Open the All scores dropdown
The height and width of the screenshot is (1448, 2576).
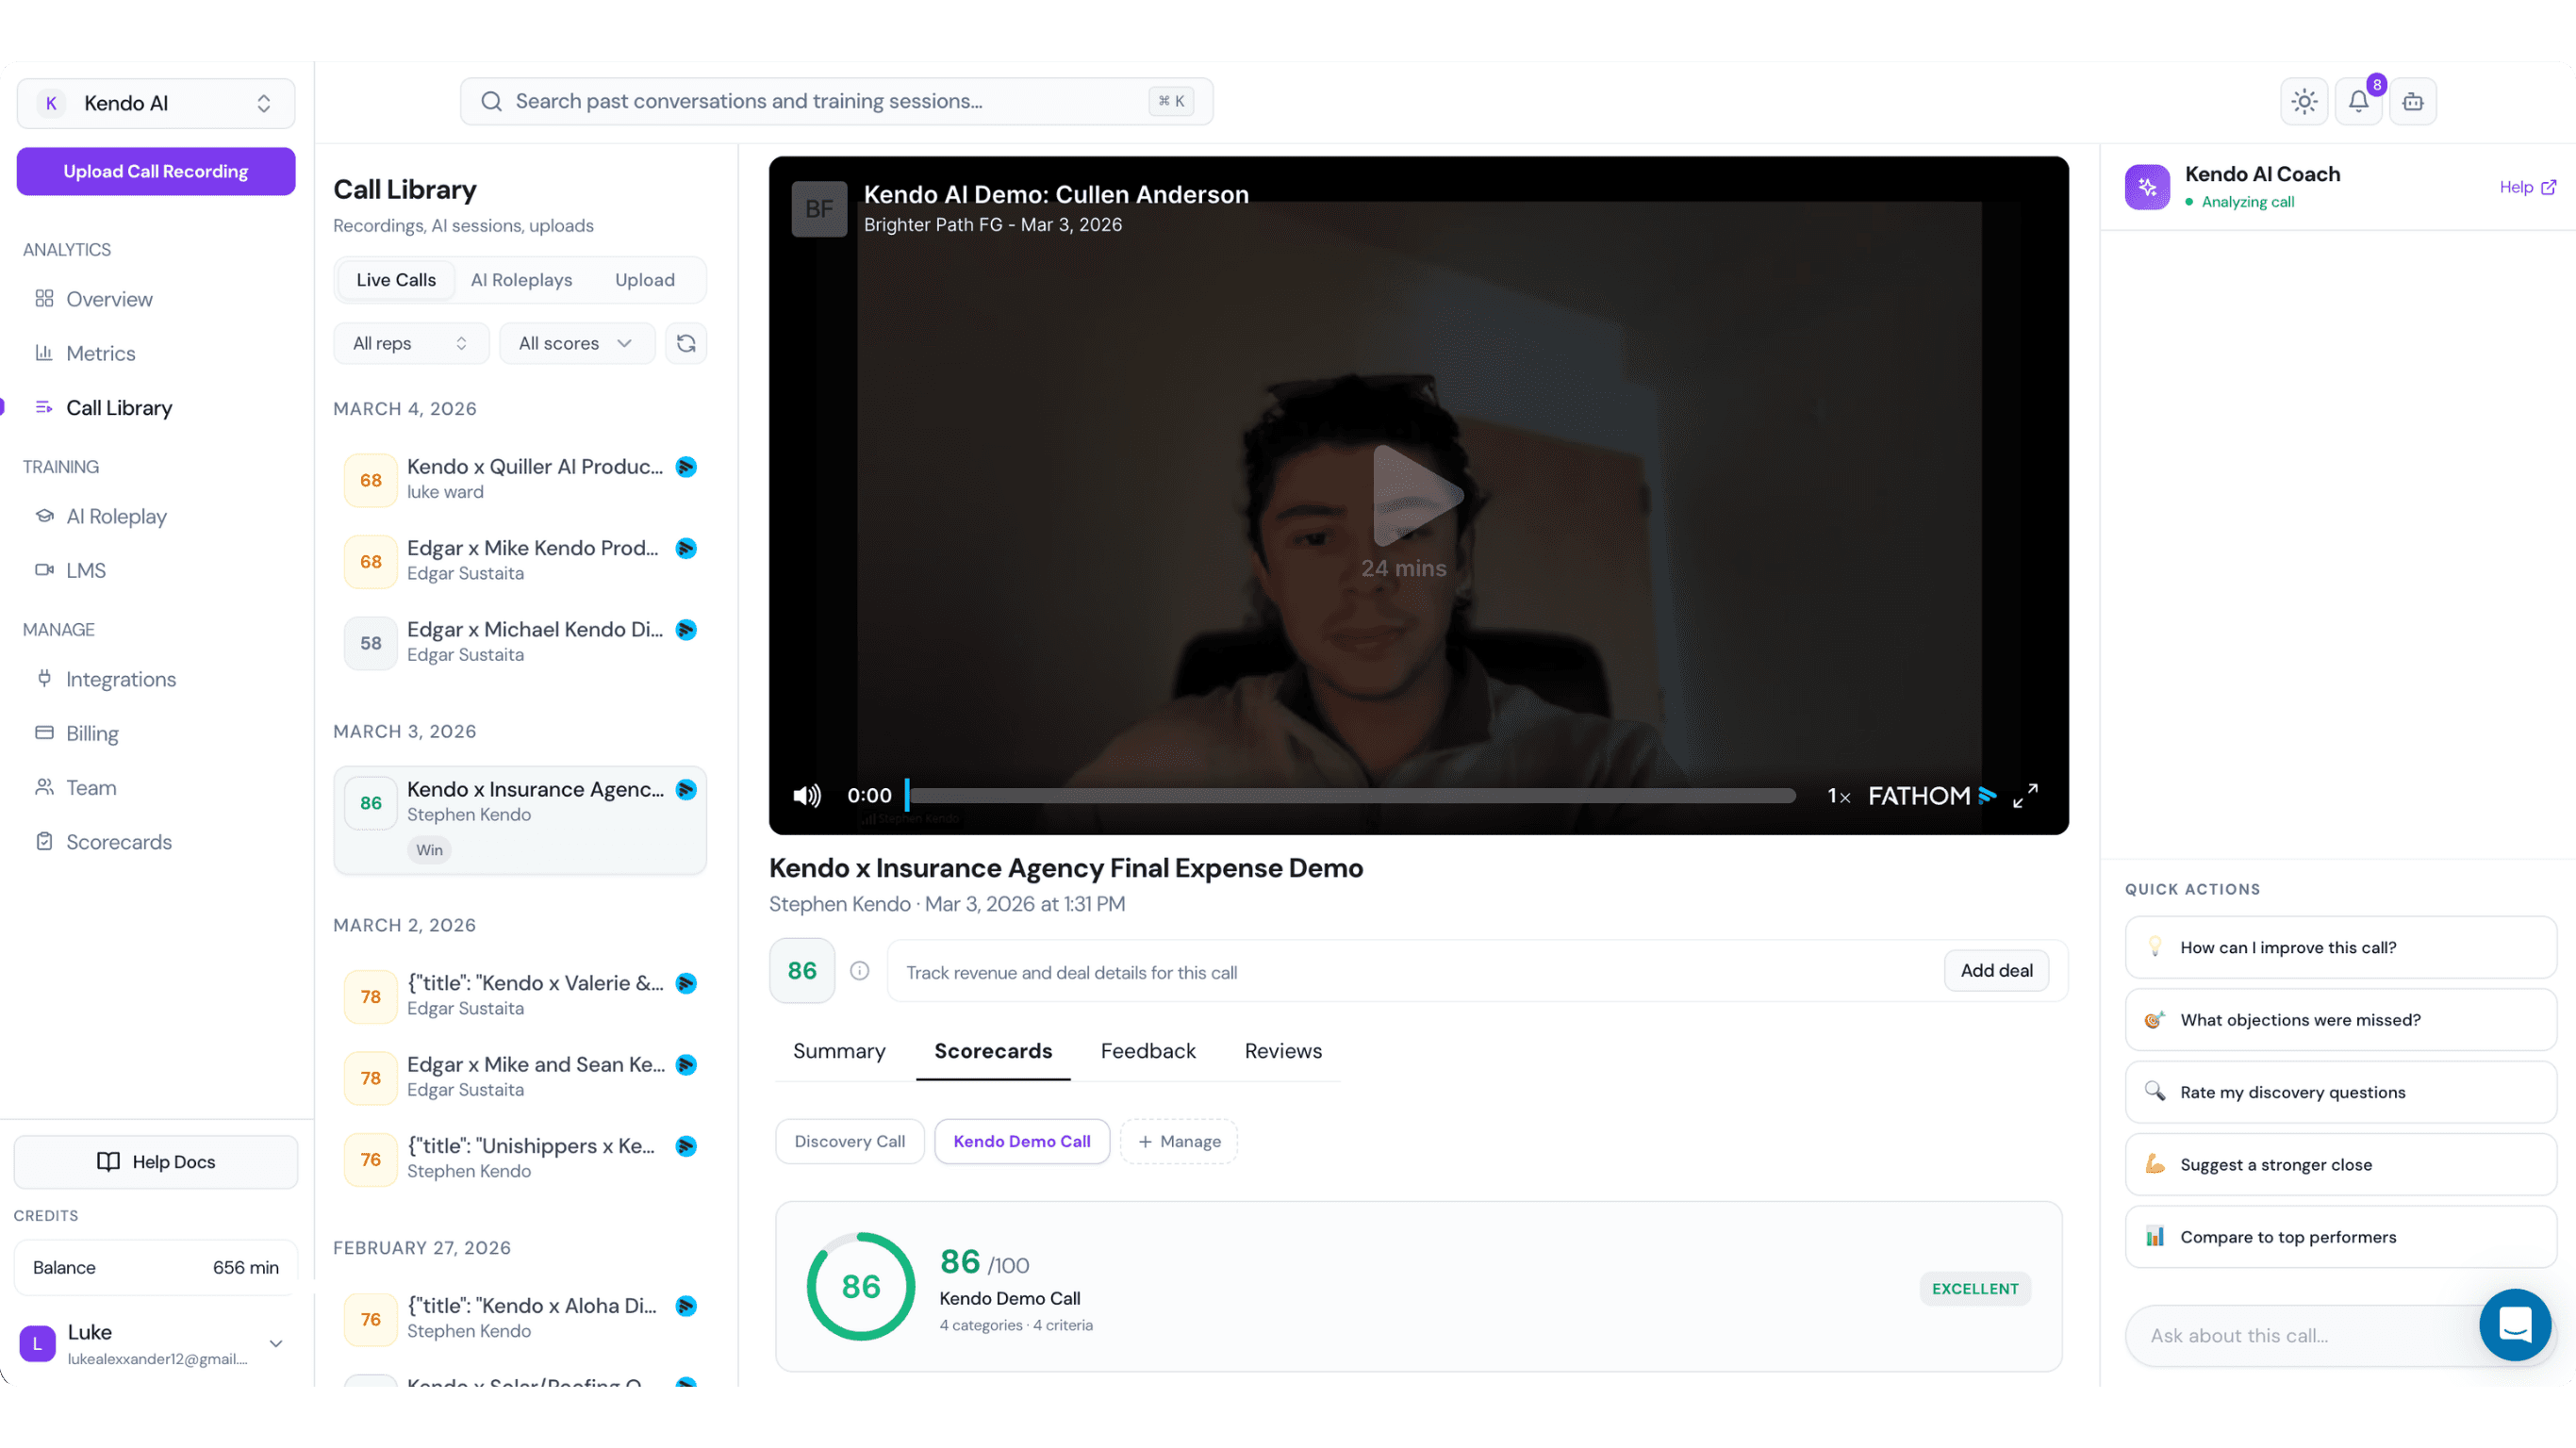(x=576, y=343)
